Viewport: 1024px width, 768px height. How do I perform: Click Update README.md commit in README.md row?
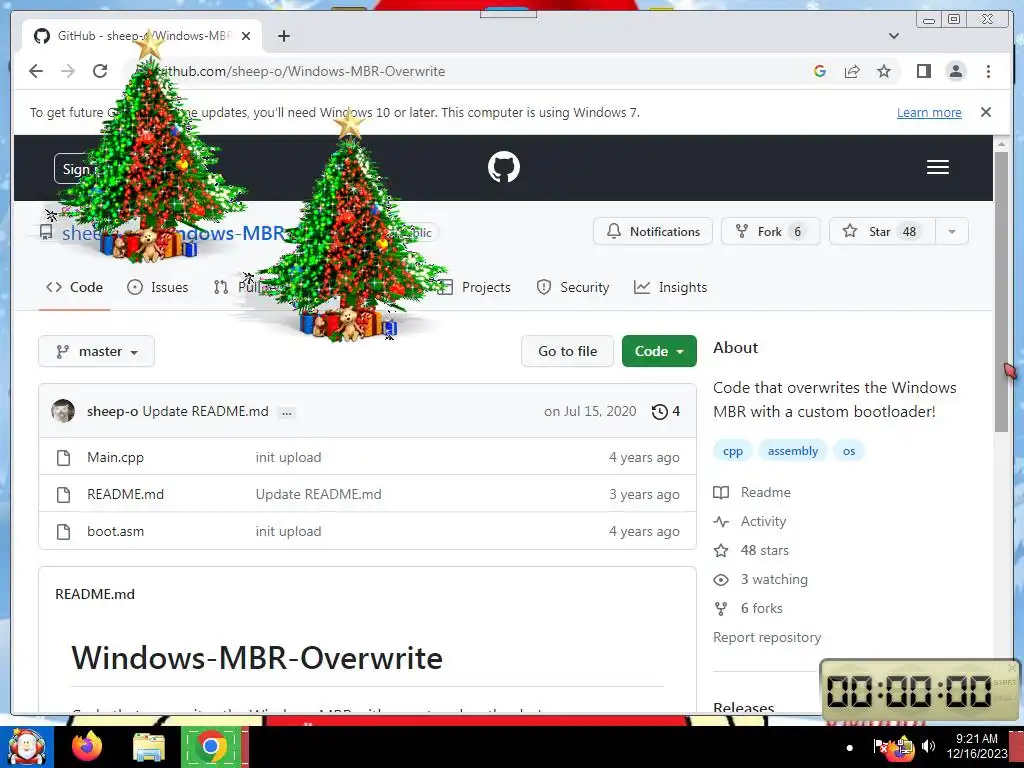tap(319, 494)
